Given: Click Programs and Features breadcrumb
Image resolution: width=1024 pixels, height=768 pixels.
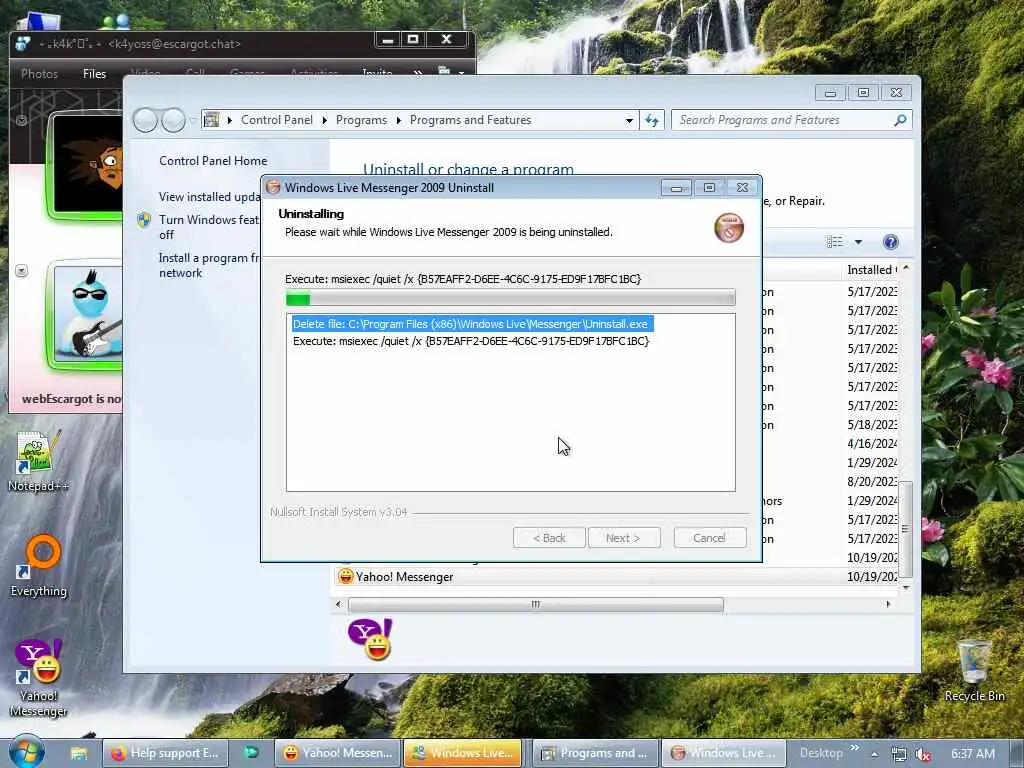Looking at the screenshot, I should (470, 120).
